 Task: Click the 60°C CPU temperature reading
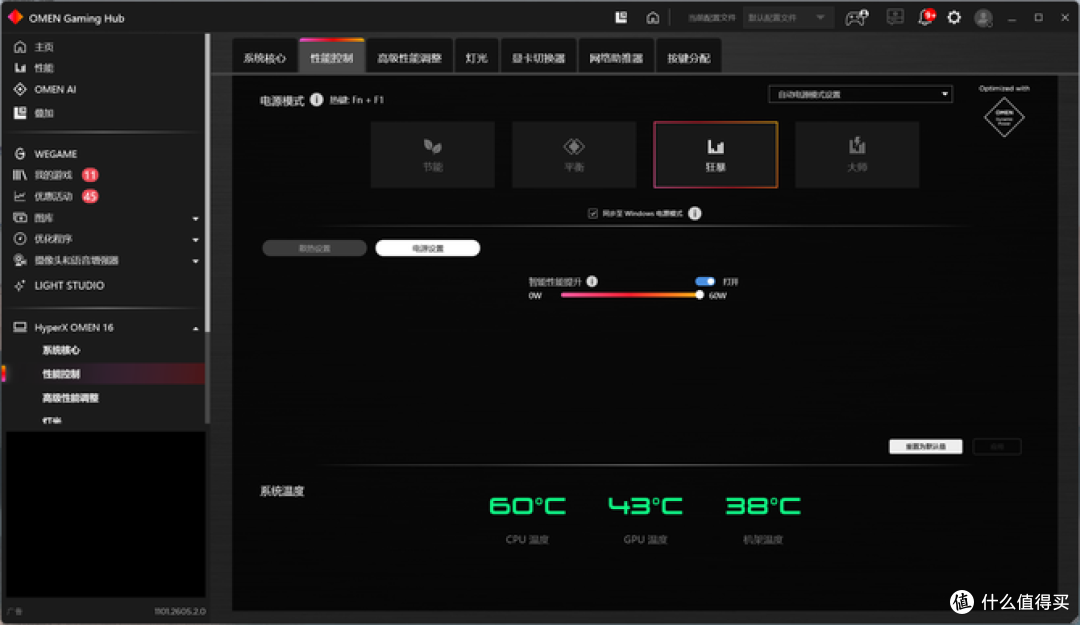click(x=528, y=506)
